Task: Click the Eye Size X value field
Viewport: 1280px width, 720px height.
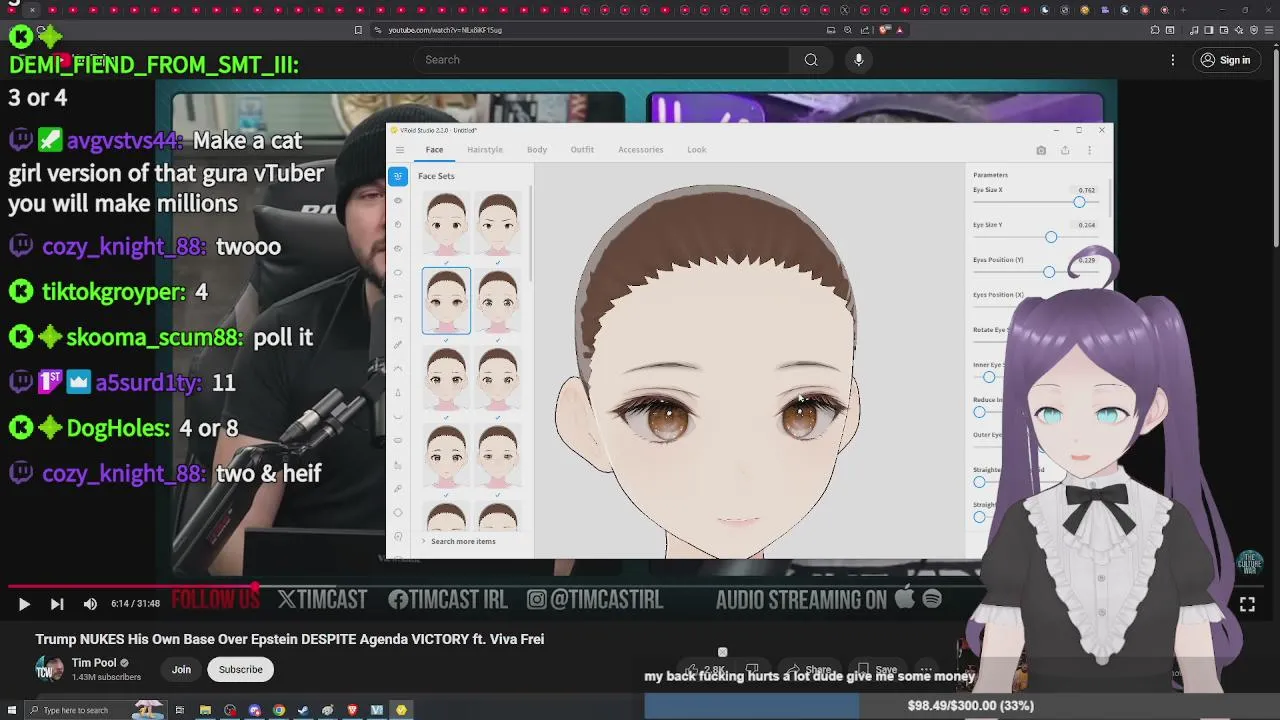Action: 1086,190
